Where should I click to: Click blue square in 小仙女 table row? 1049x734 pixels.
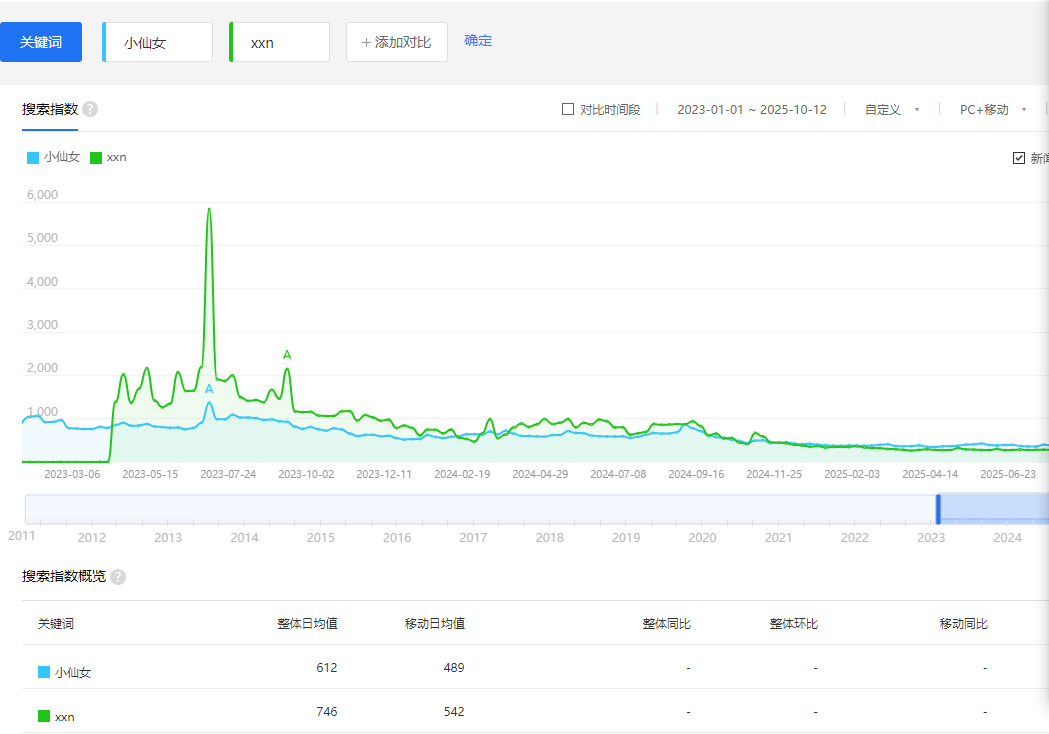pyautogui.click(x=44, y=673)
